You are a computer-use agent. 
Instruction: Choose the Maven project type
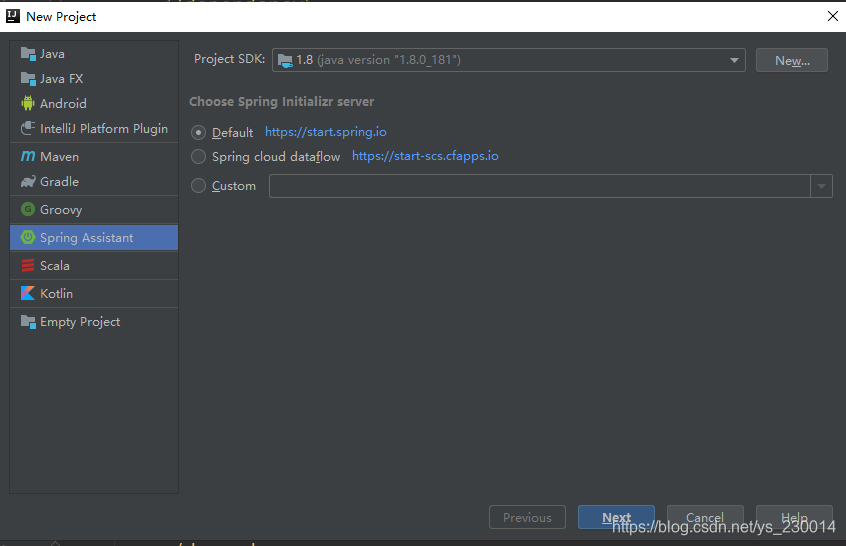(94, 156)
